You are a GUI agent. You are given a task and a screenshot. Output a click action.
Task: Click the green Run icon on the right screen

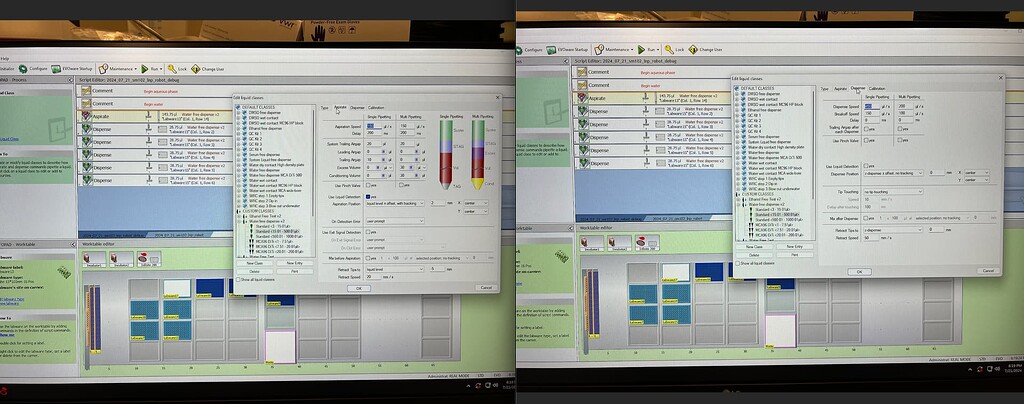pos(643,48)
